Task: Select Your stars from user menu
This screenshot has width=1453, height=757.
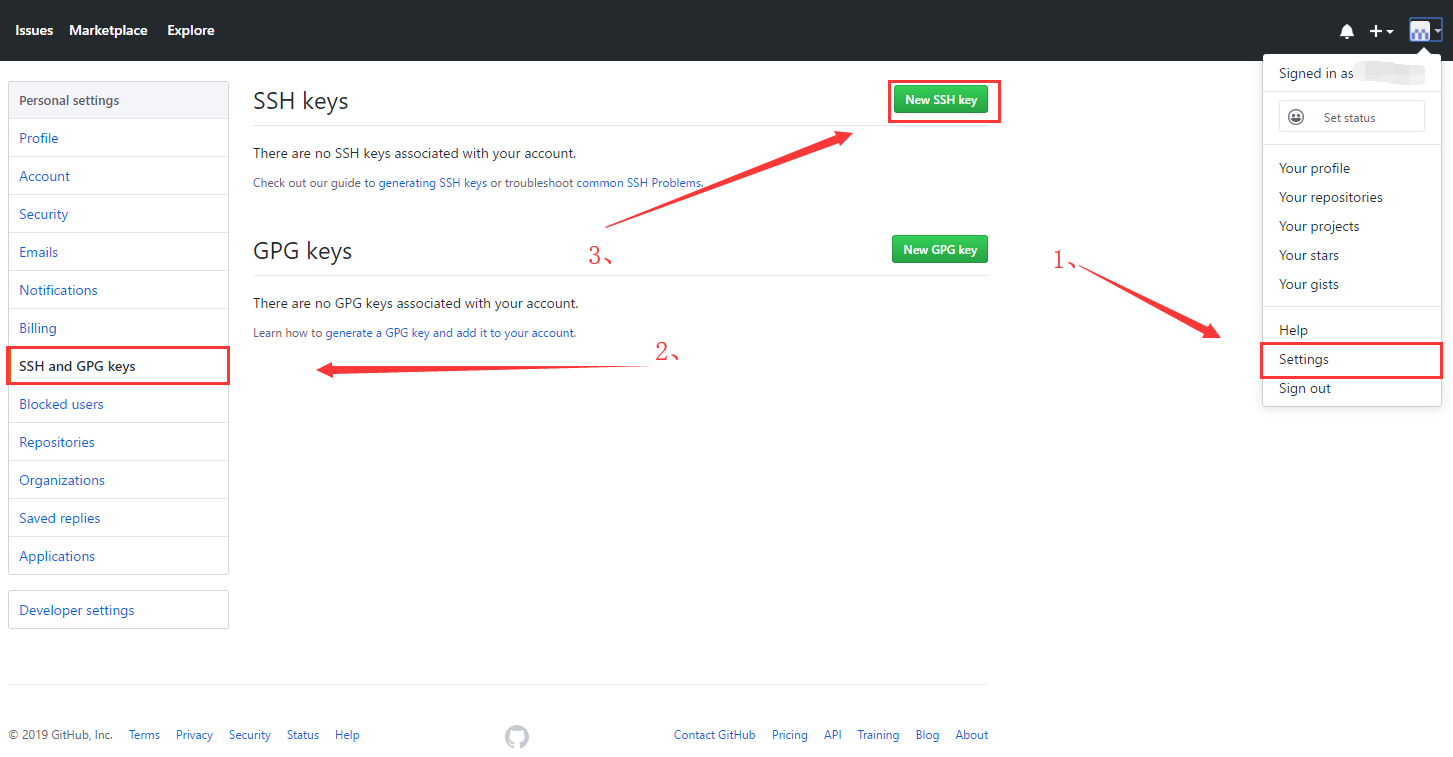Action: [x=1309, y=255]
